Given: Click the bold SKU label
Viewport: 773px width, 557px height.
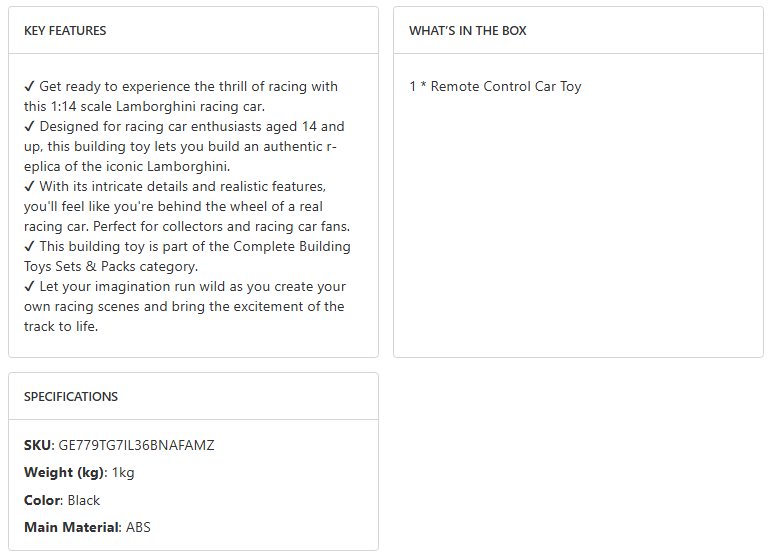Looking at the screenshot, I should 37,446.
